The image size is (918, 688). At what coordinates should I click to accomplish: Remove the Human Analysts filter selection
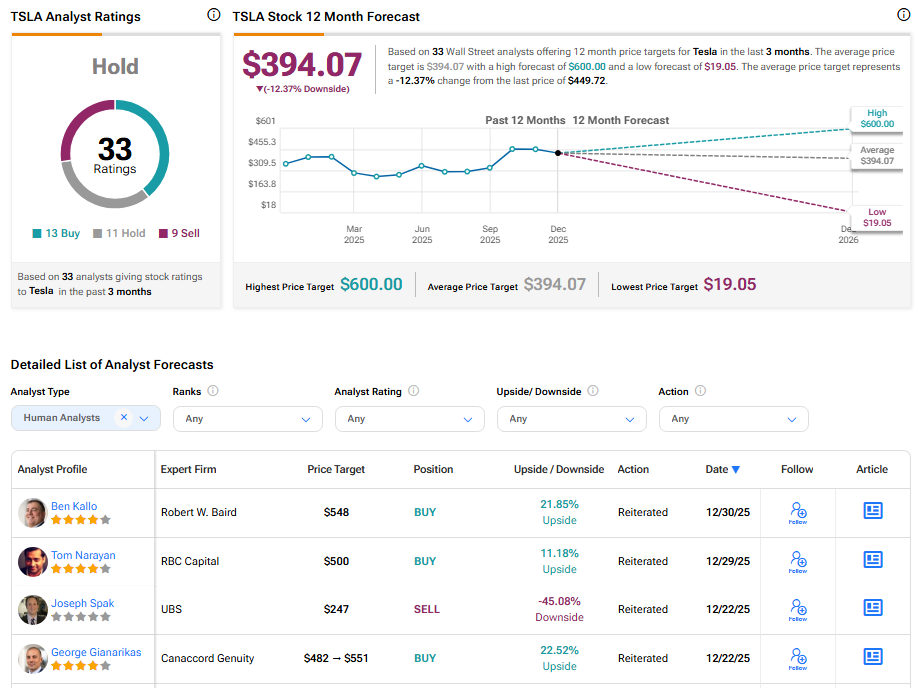click(124, 418)
